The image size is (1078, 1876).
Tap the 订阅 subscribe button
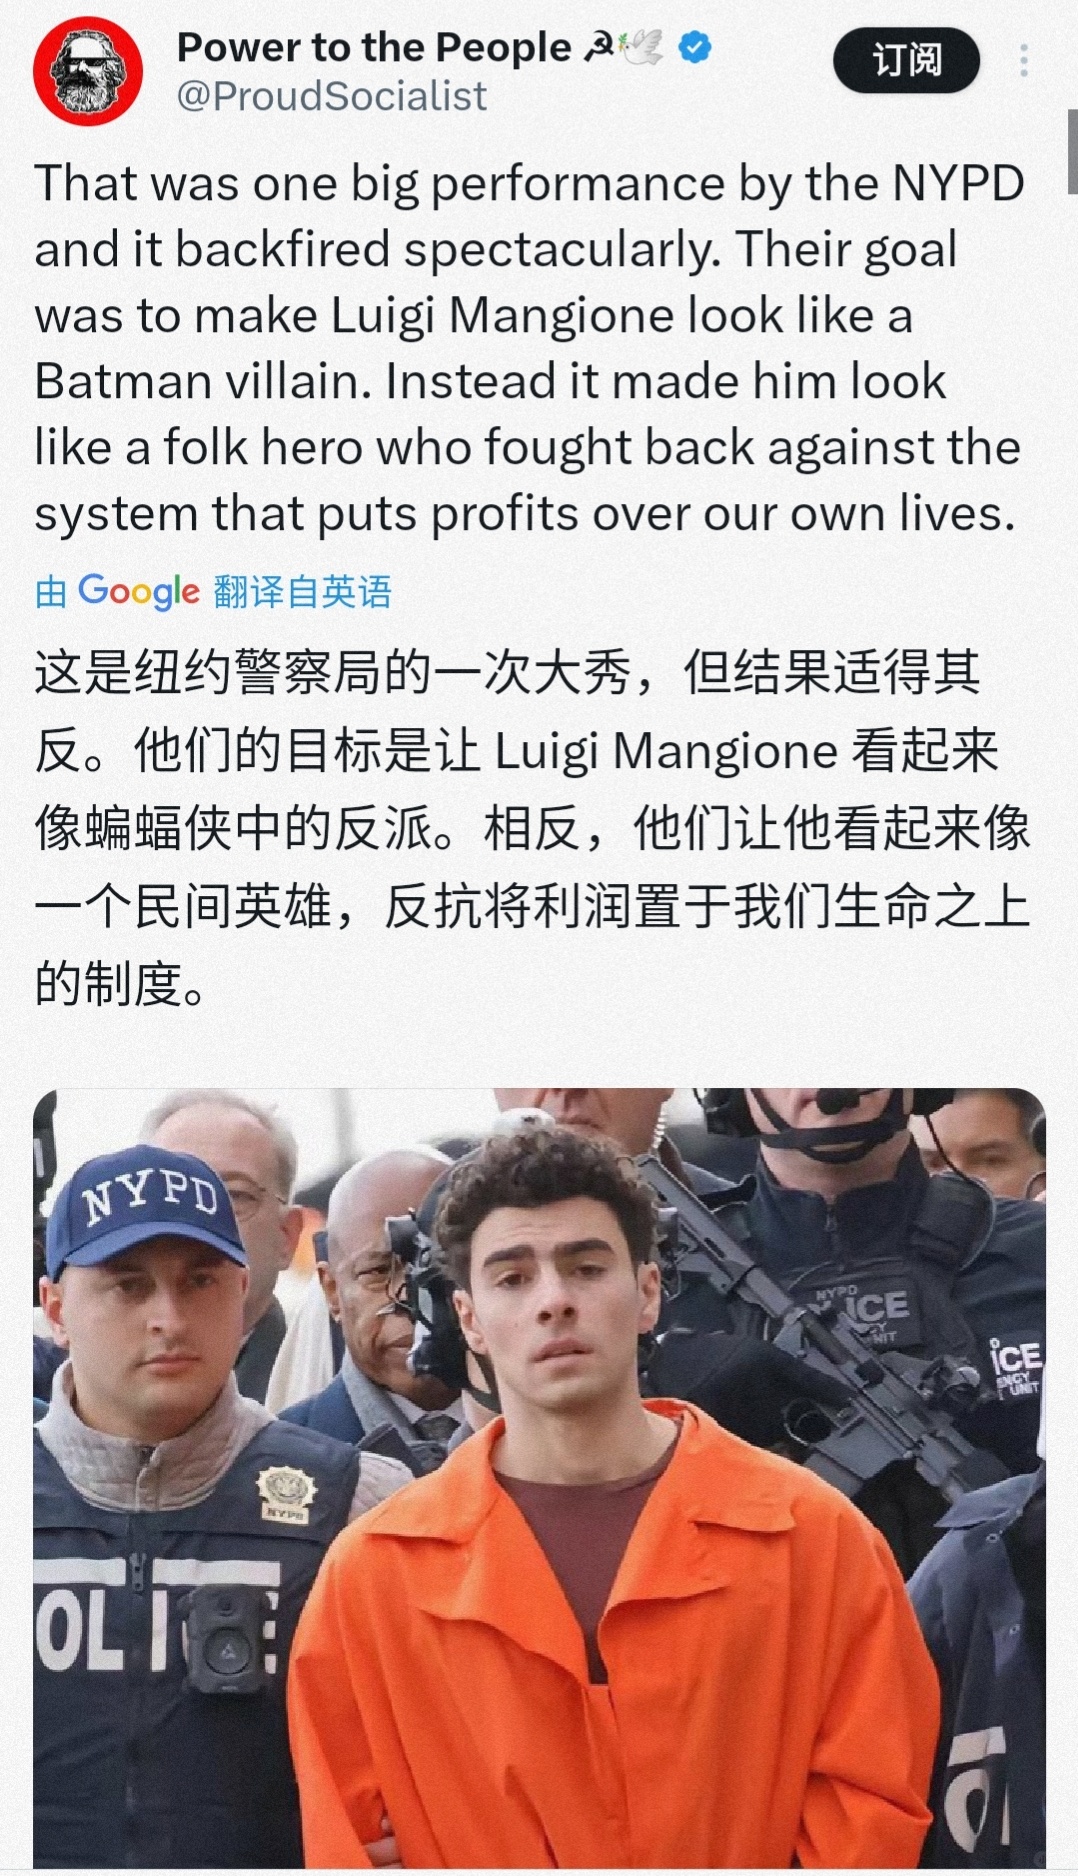907,60
